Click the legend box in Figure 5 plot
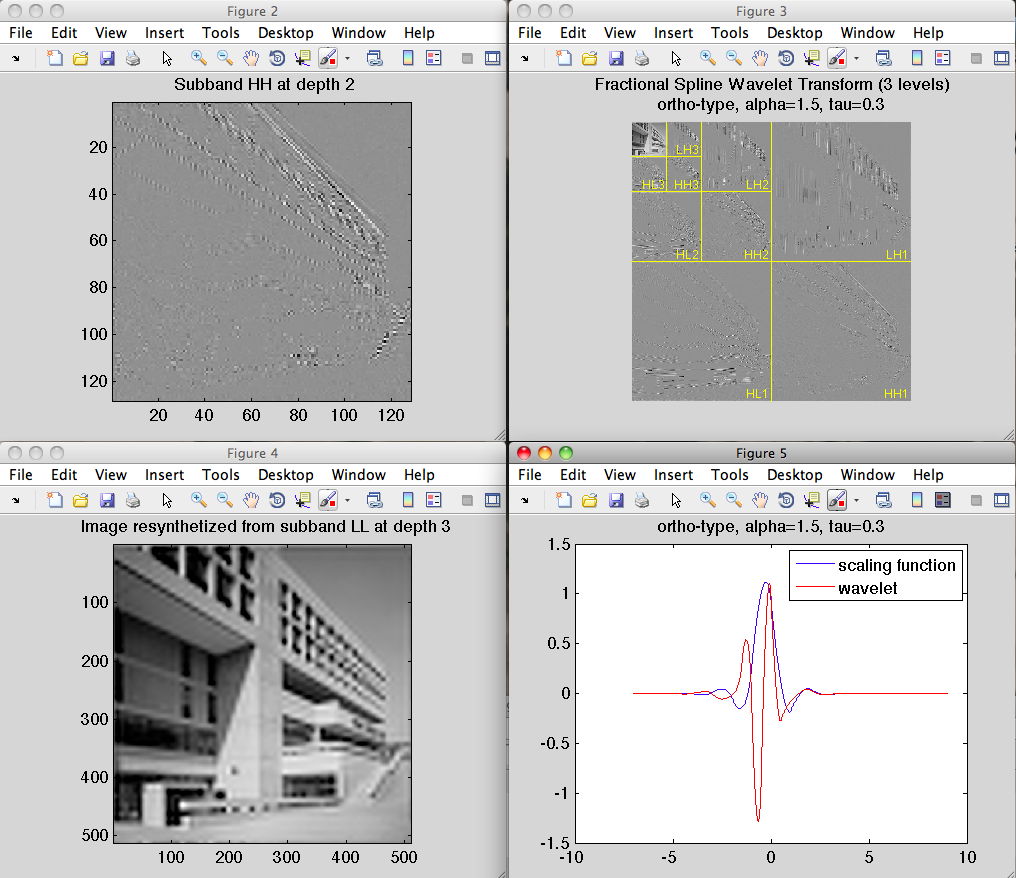The width and height of the screenshot is (1016, 878). 875,577
